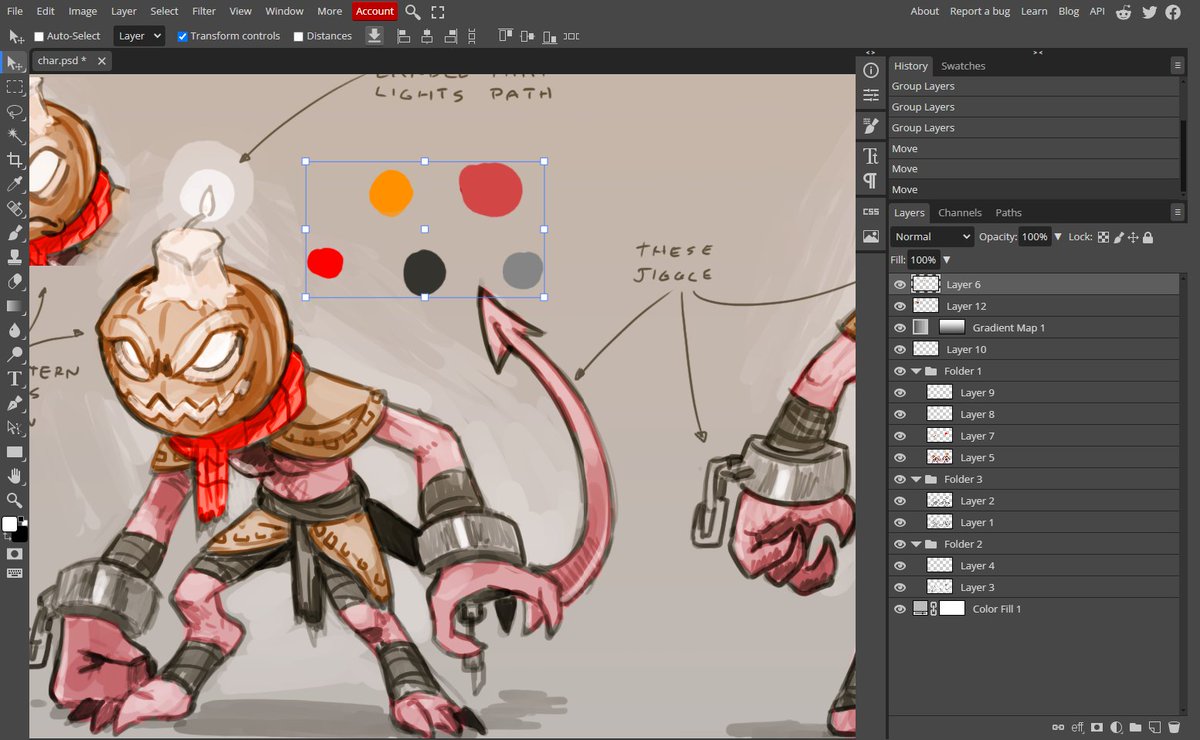Screen dimensions: 1200x740
Task: Enable the Auto-Select checkbox
Action: pos(39,36)
